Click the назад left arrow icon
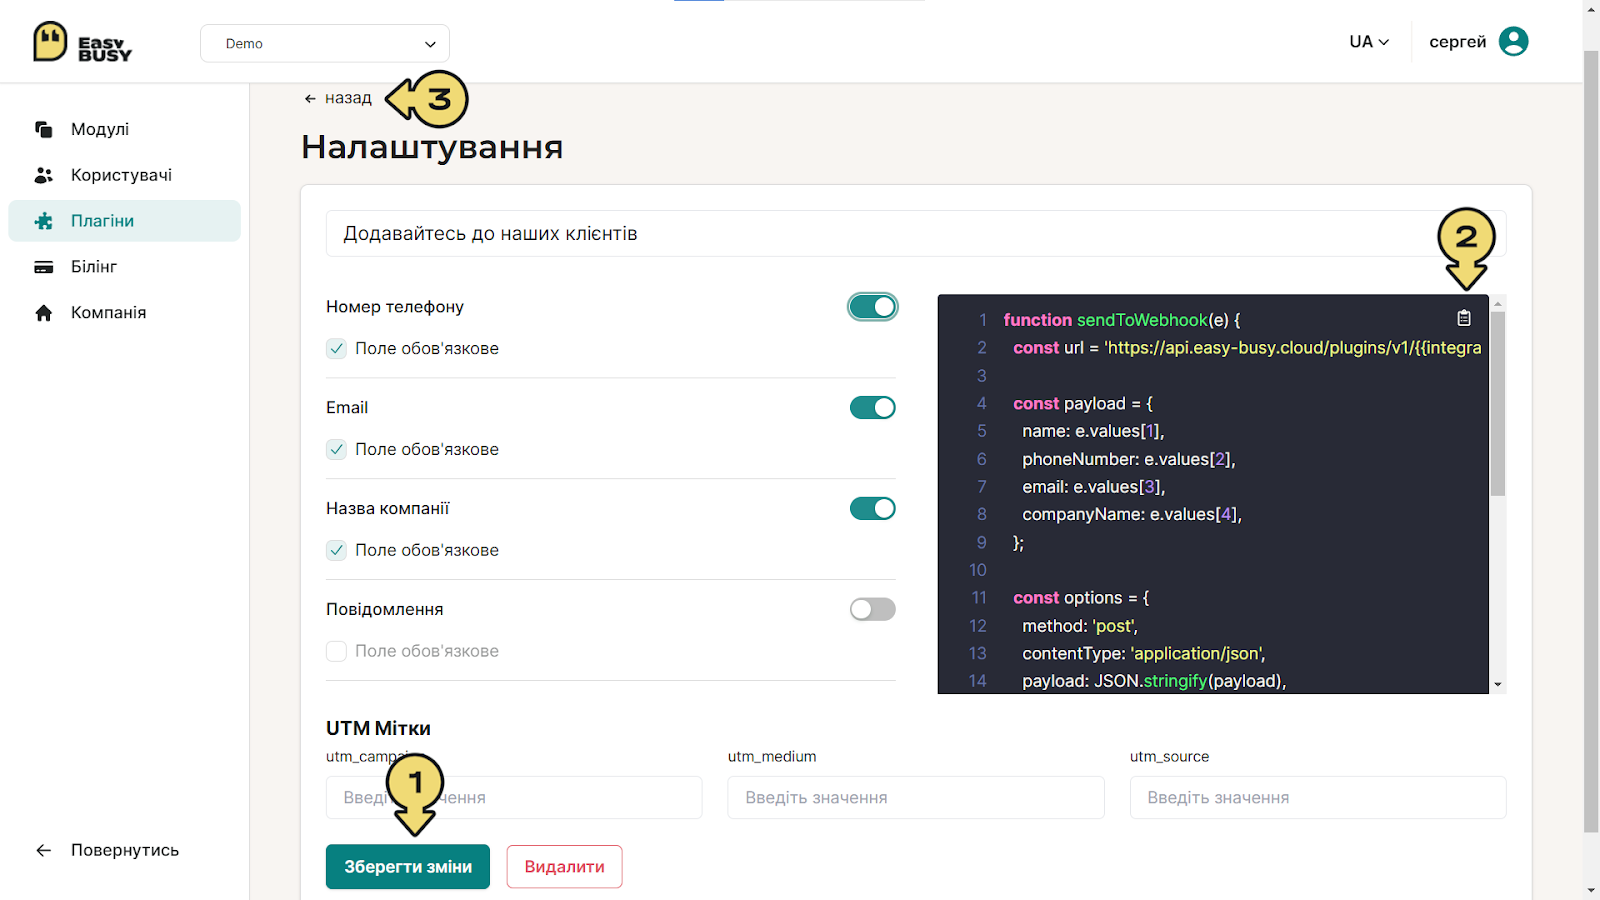This screenshot has height=900, width=1600. 310,98
